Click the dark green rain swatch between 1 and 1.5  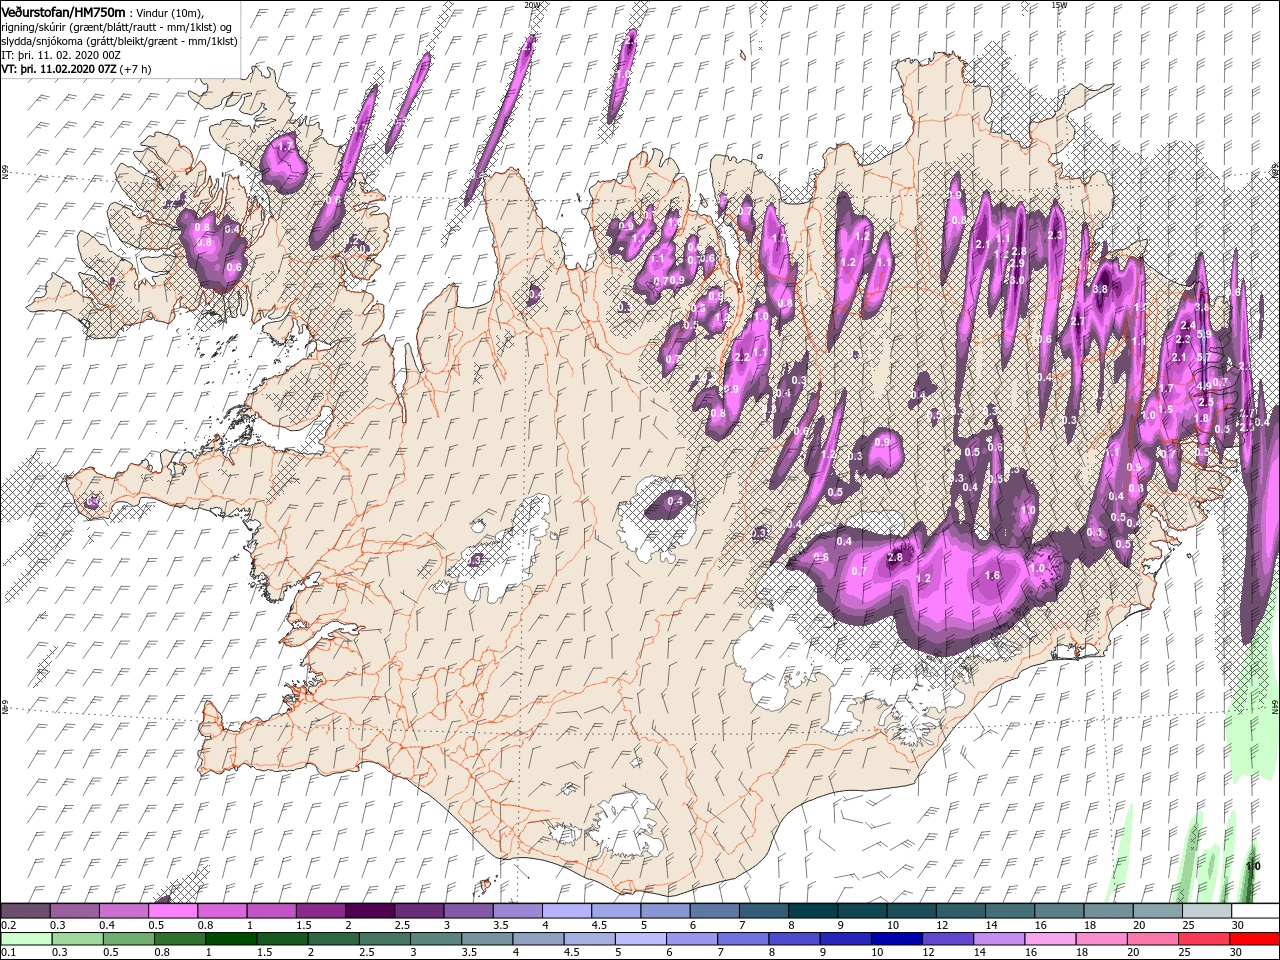click(230, 938)
